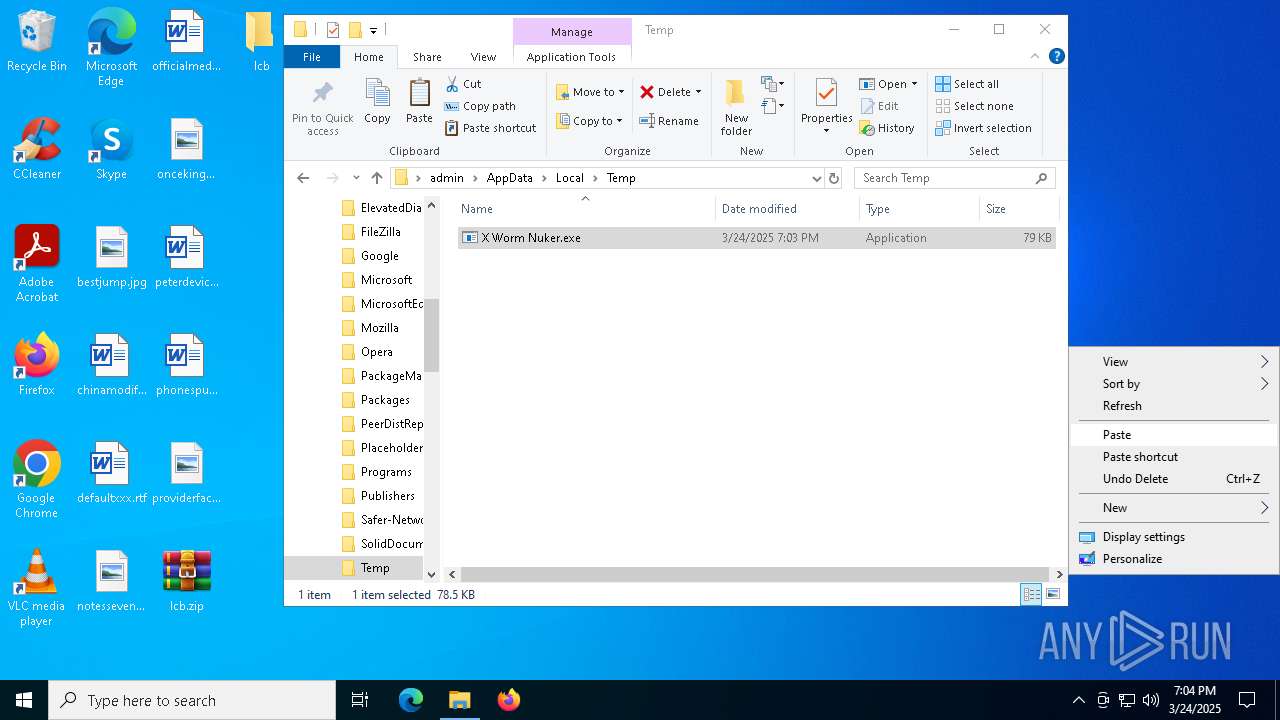Expand Move to dropdown
The width and height of the screenshot is (1280, 720).
(x=621, y=92)
